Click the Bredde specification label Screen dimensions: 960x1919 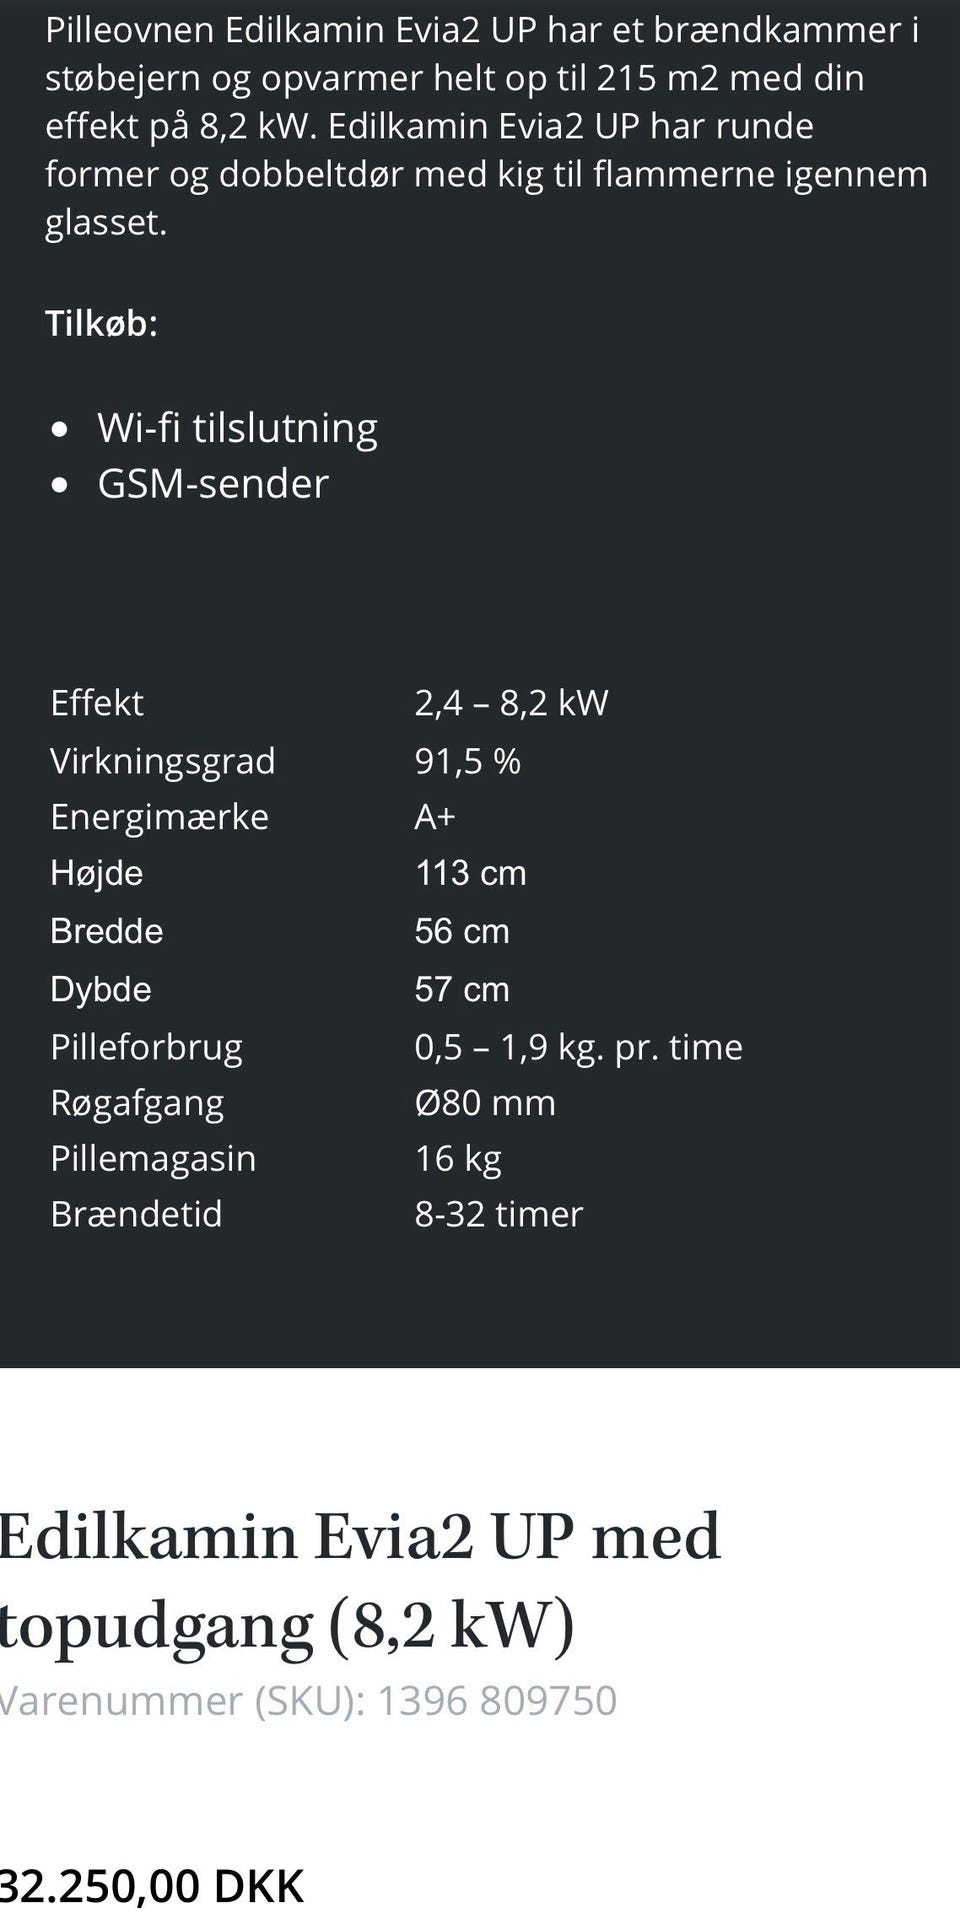click(x=106, y=931)
